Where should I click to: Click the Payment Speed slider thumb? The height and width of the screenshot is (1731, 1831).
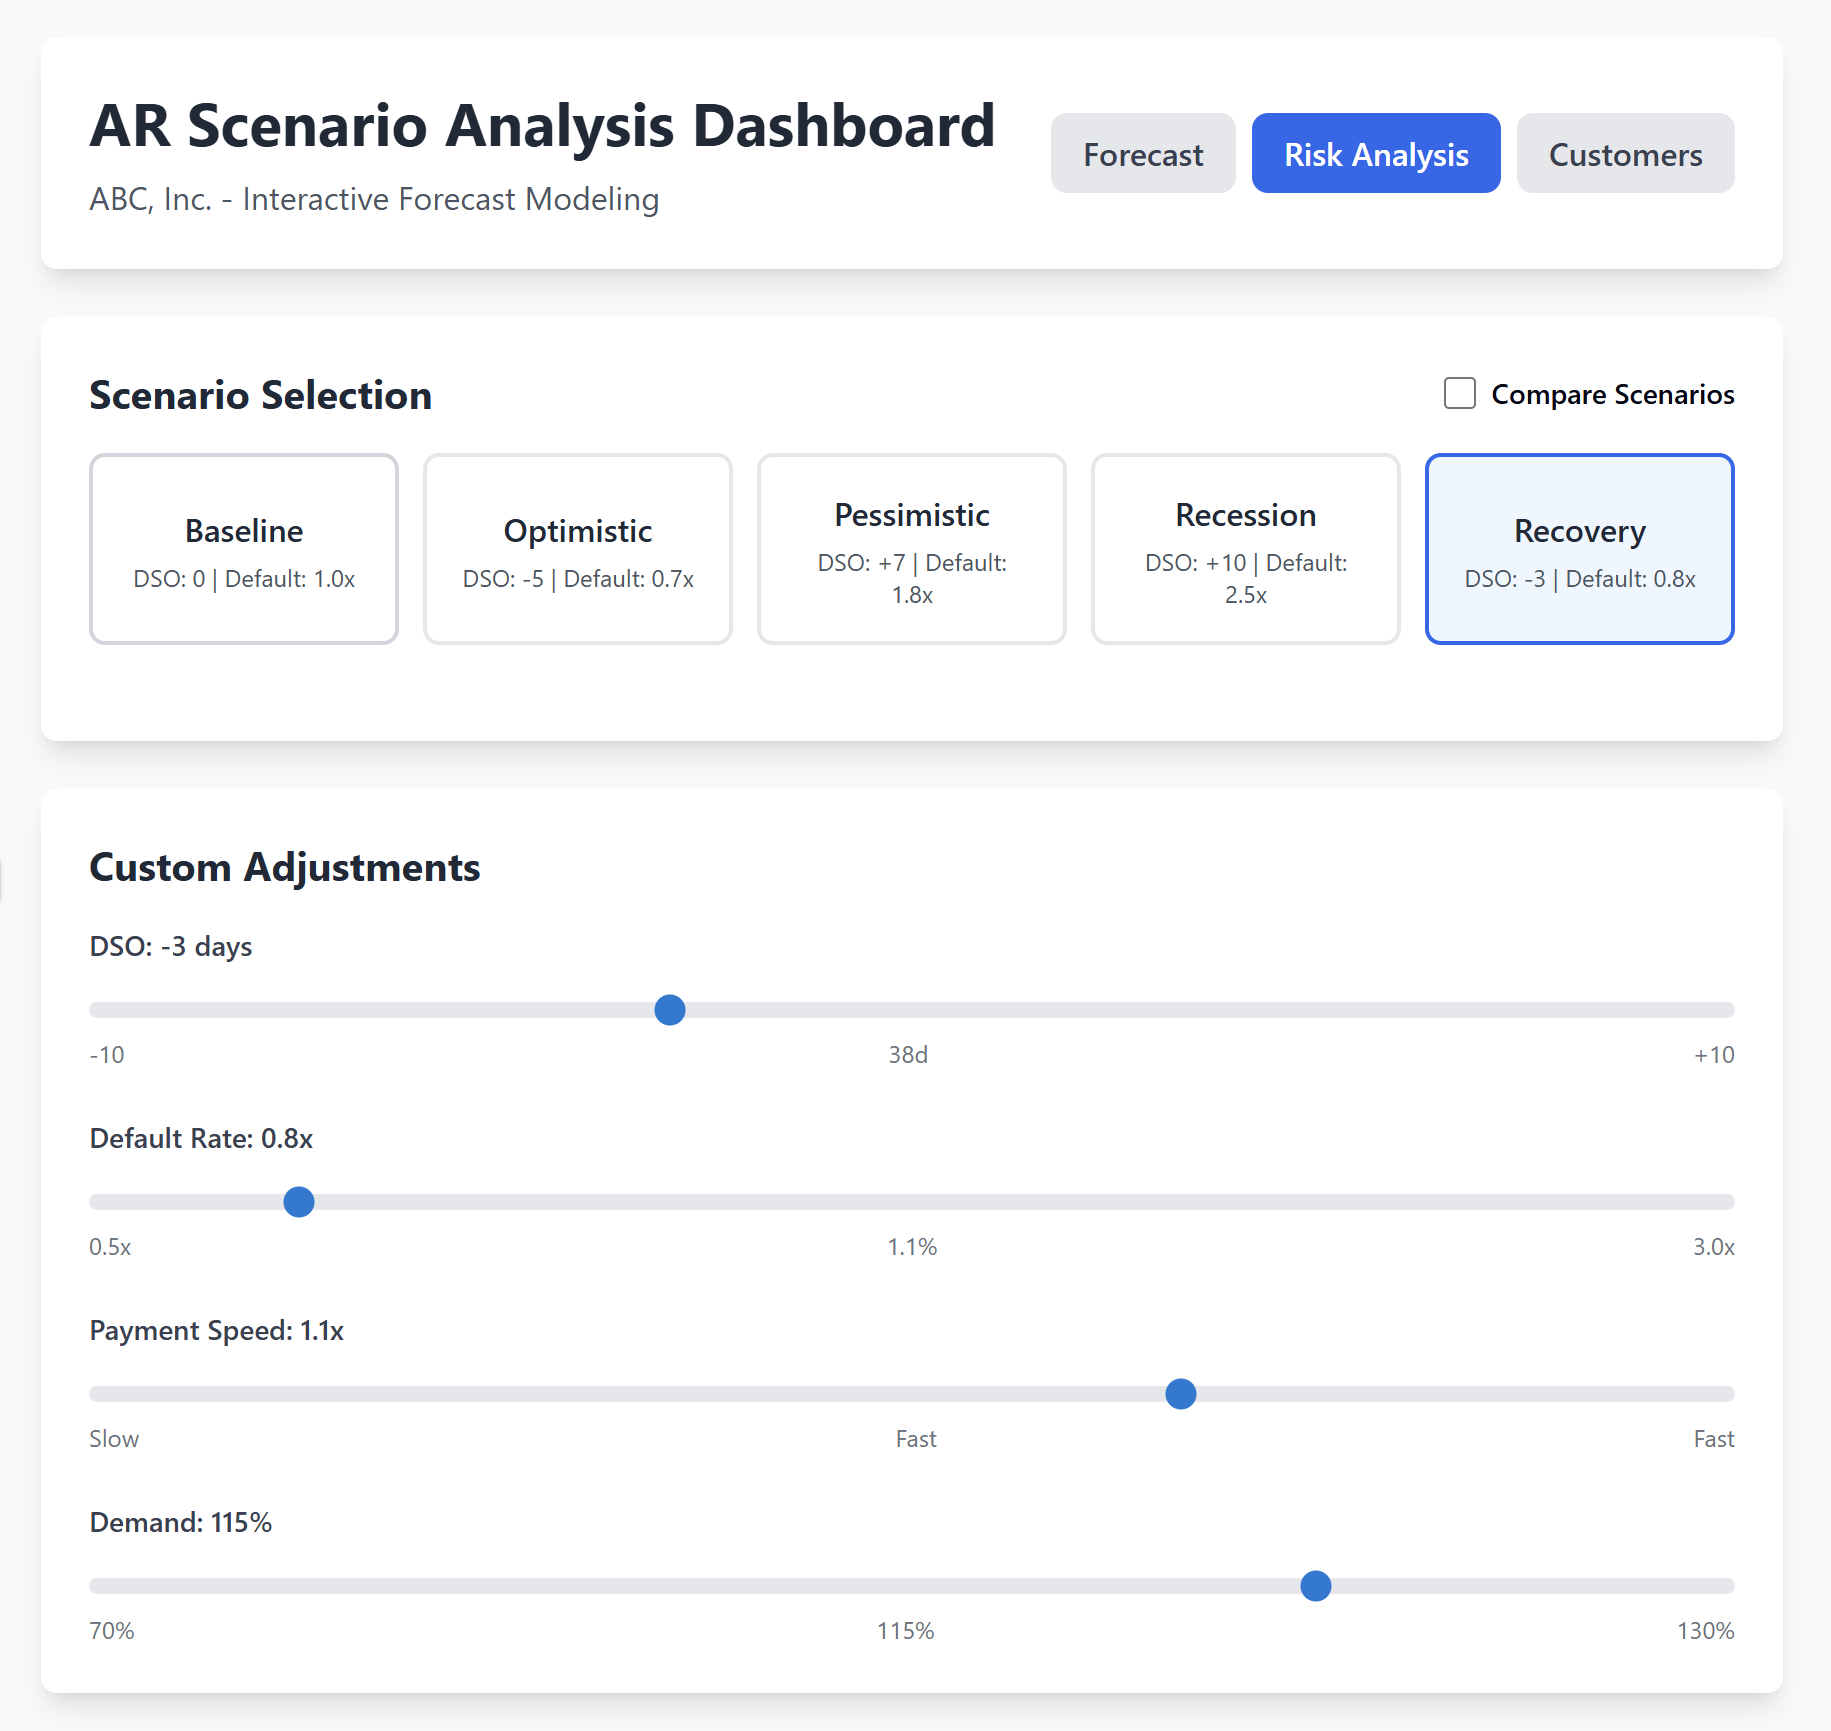pos(1181,1394)
